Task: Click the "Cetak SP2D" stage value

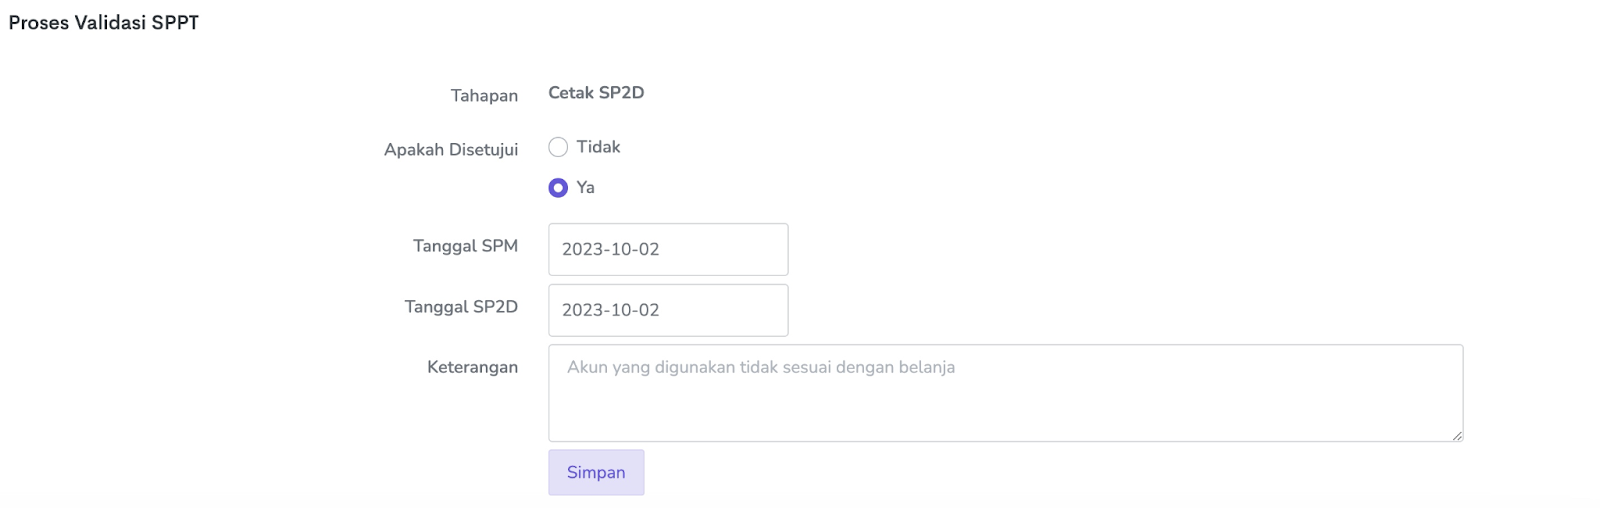Action: 596,93
